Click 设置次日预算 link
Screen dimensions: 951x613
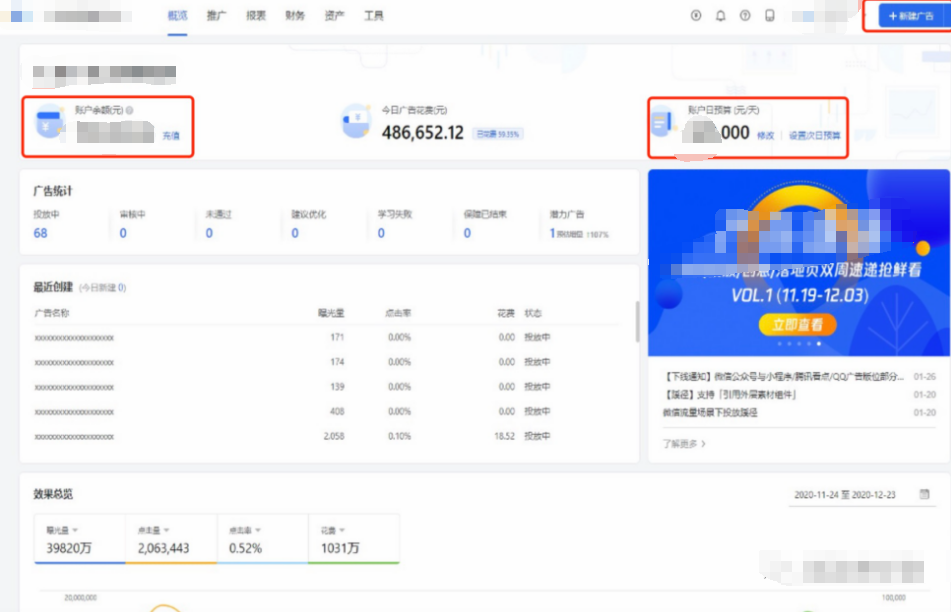[x=815, y=135]
